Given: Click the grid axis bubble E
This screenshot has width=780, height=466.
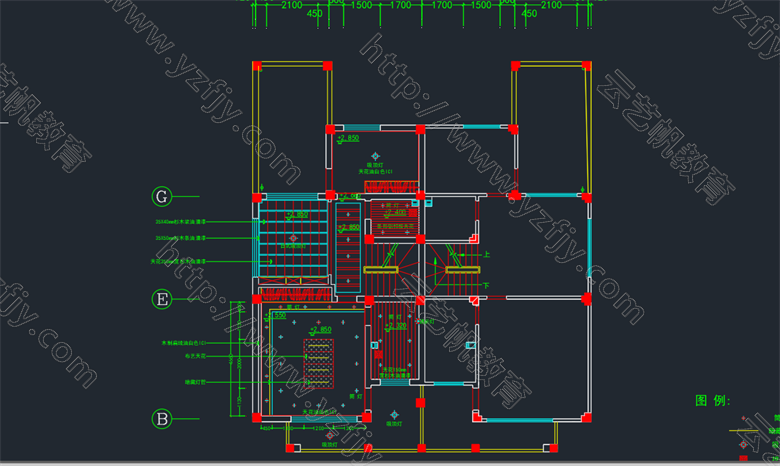Looking at the screenshot, I should click(x=162, y=299).
